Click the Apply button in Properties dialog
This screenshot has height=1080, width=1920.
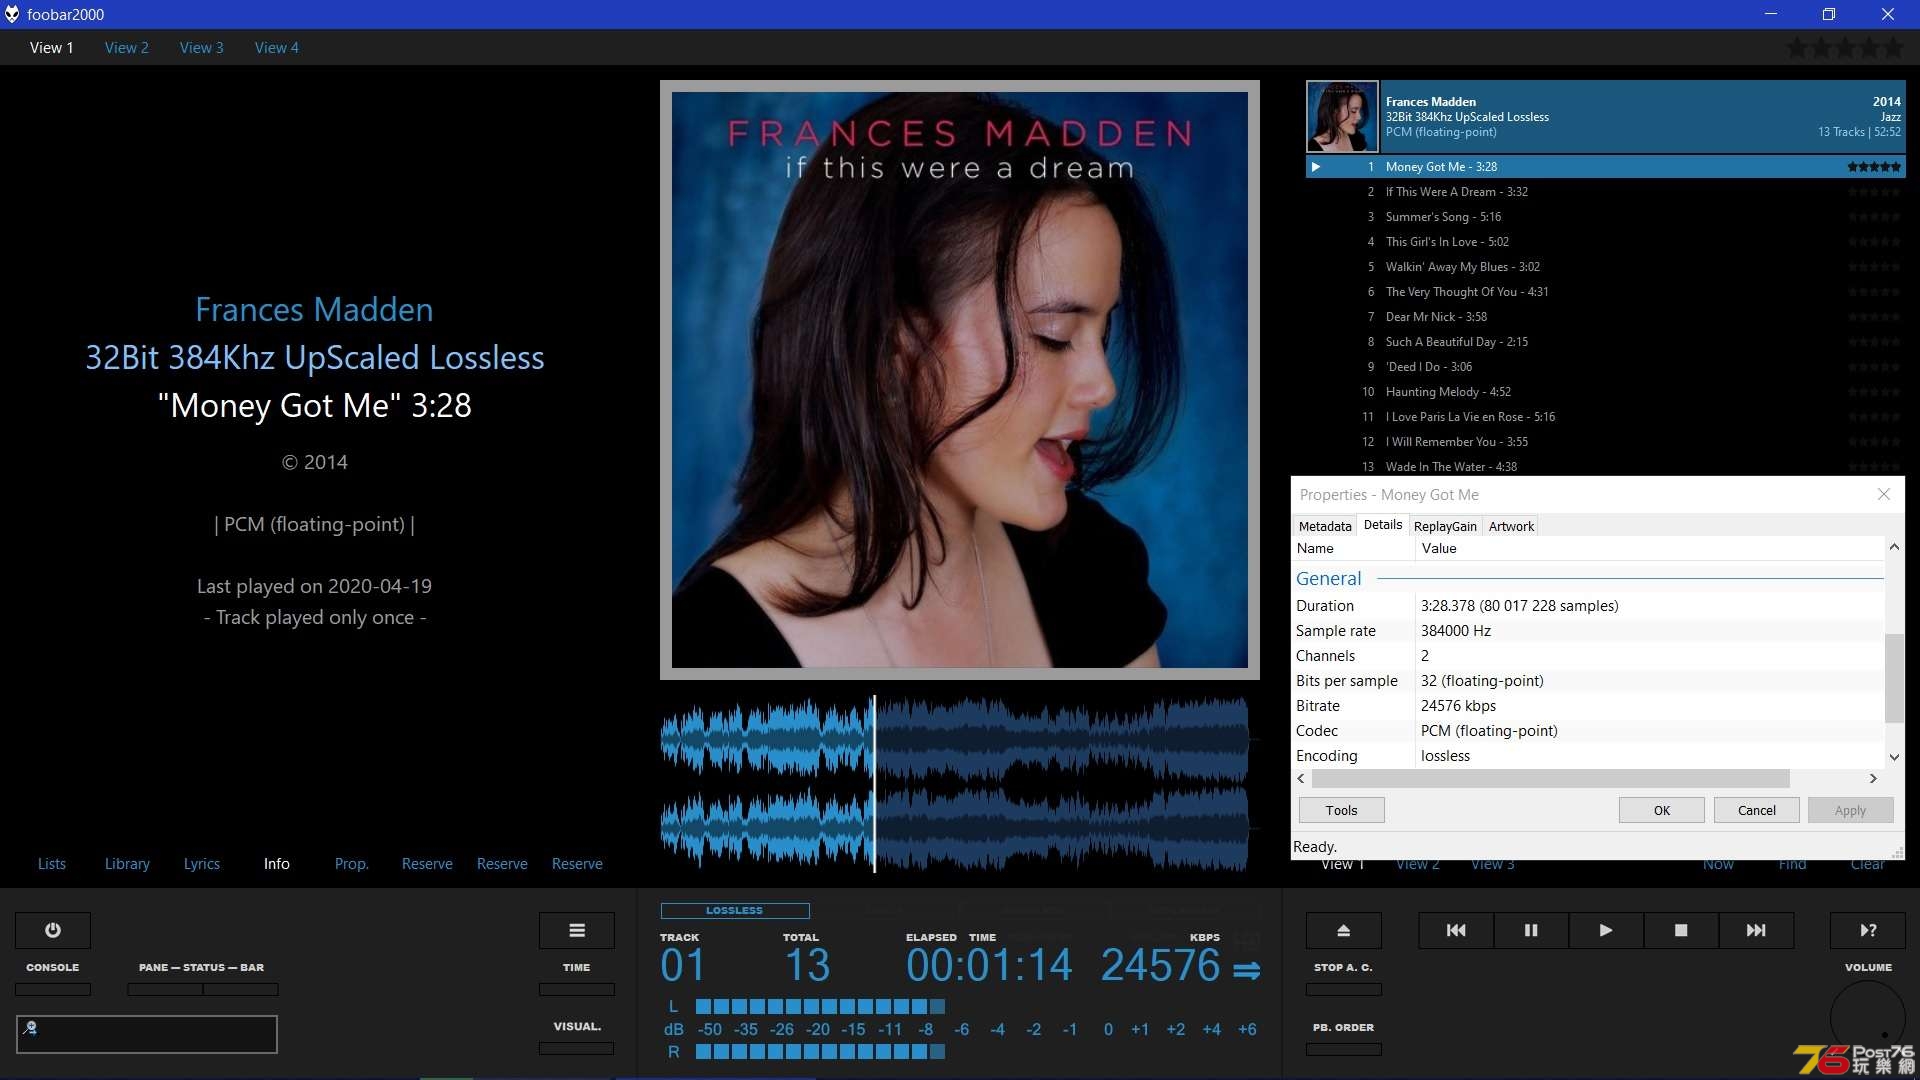point(1851,810)
